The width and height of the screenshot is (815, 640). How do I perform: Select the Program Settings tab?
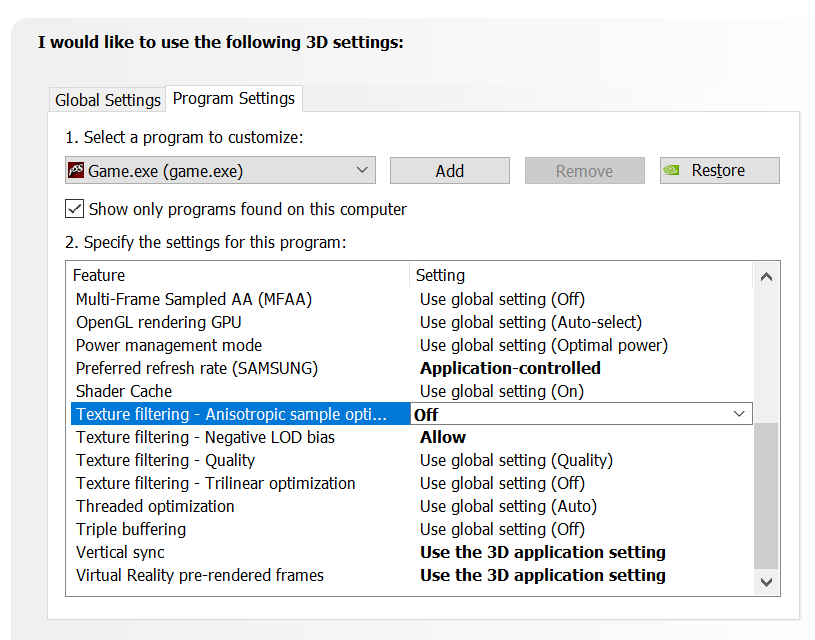[x=233, y=98]
